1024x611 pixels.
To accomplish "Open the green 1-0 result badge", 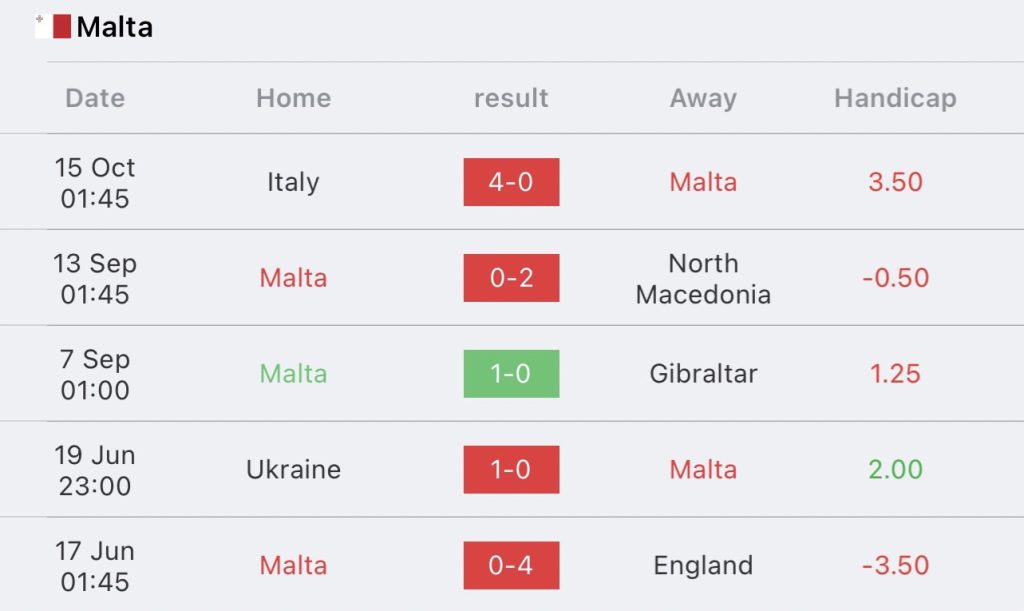I will click(x=511, y=373).
